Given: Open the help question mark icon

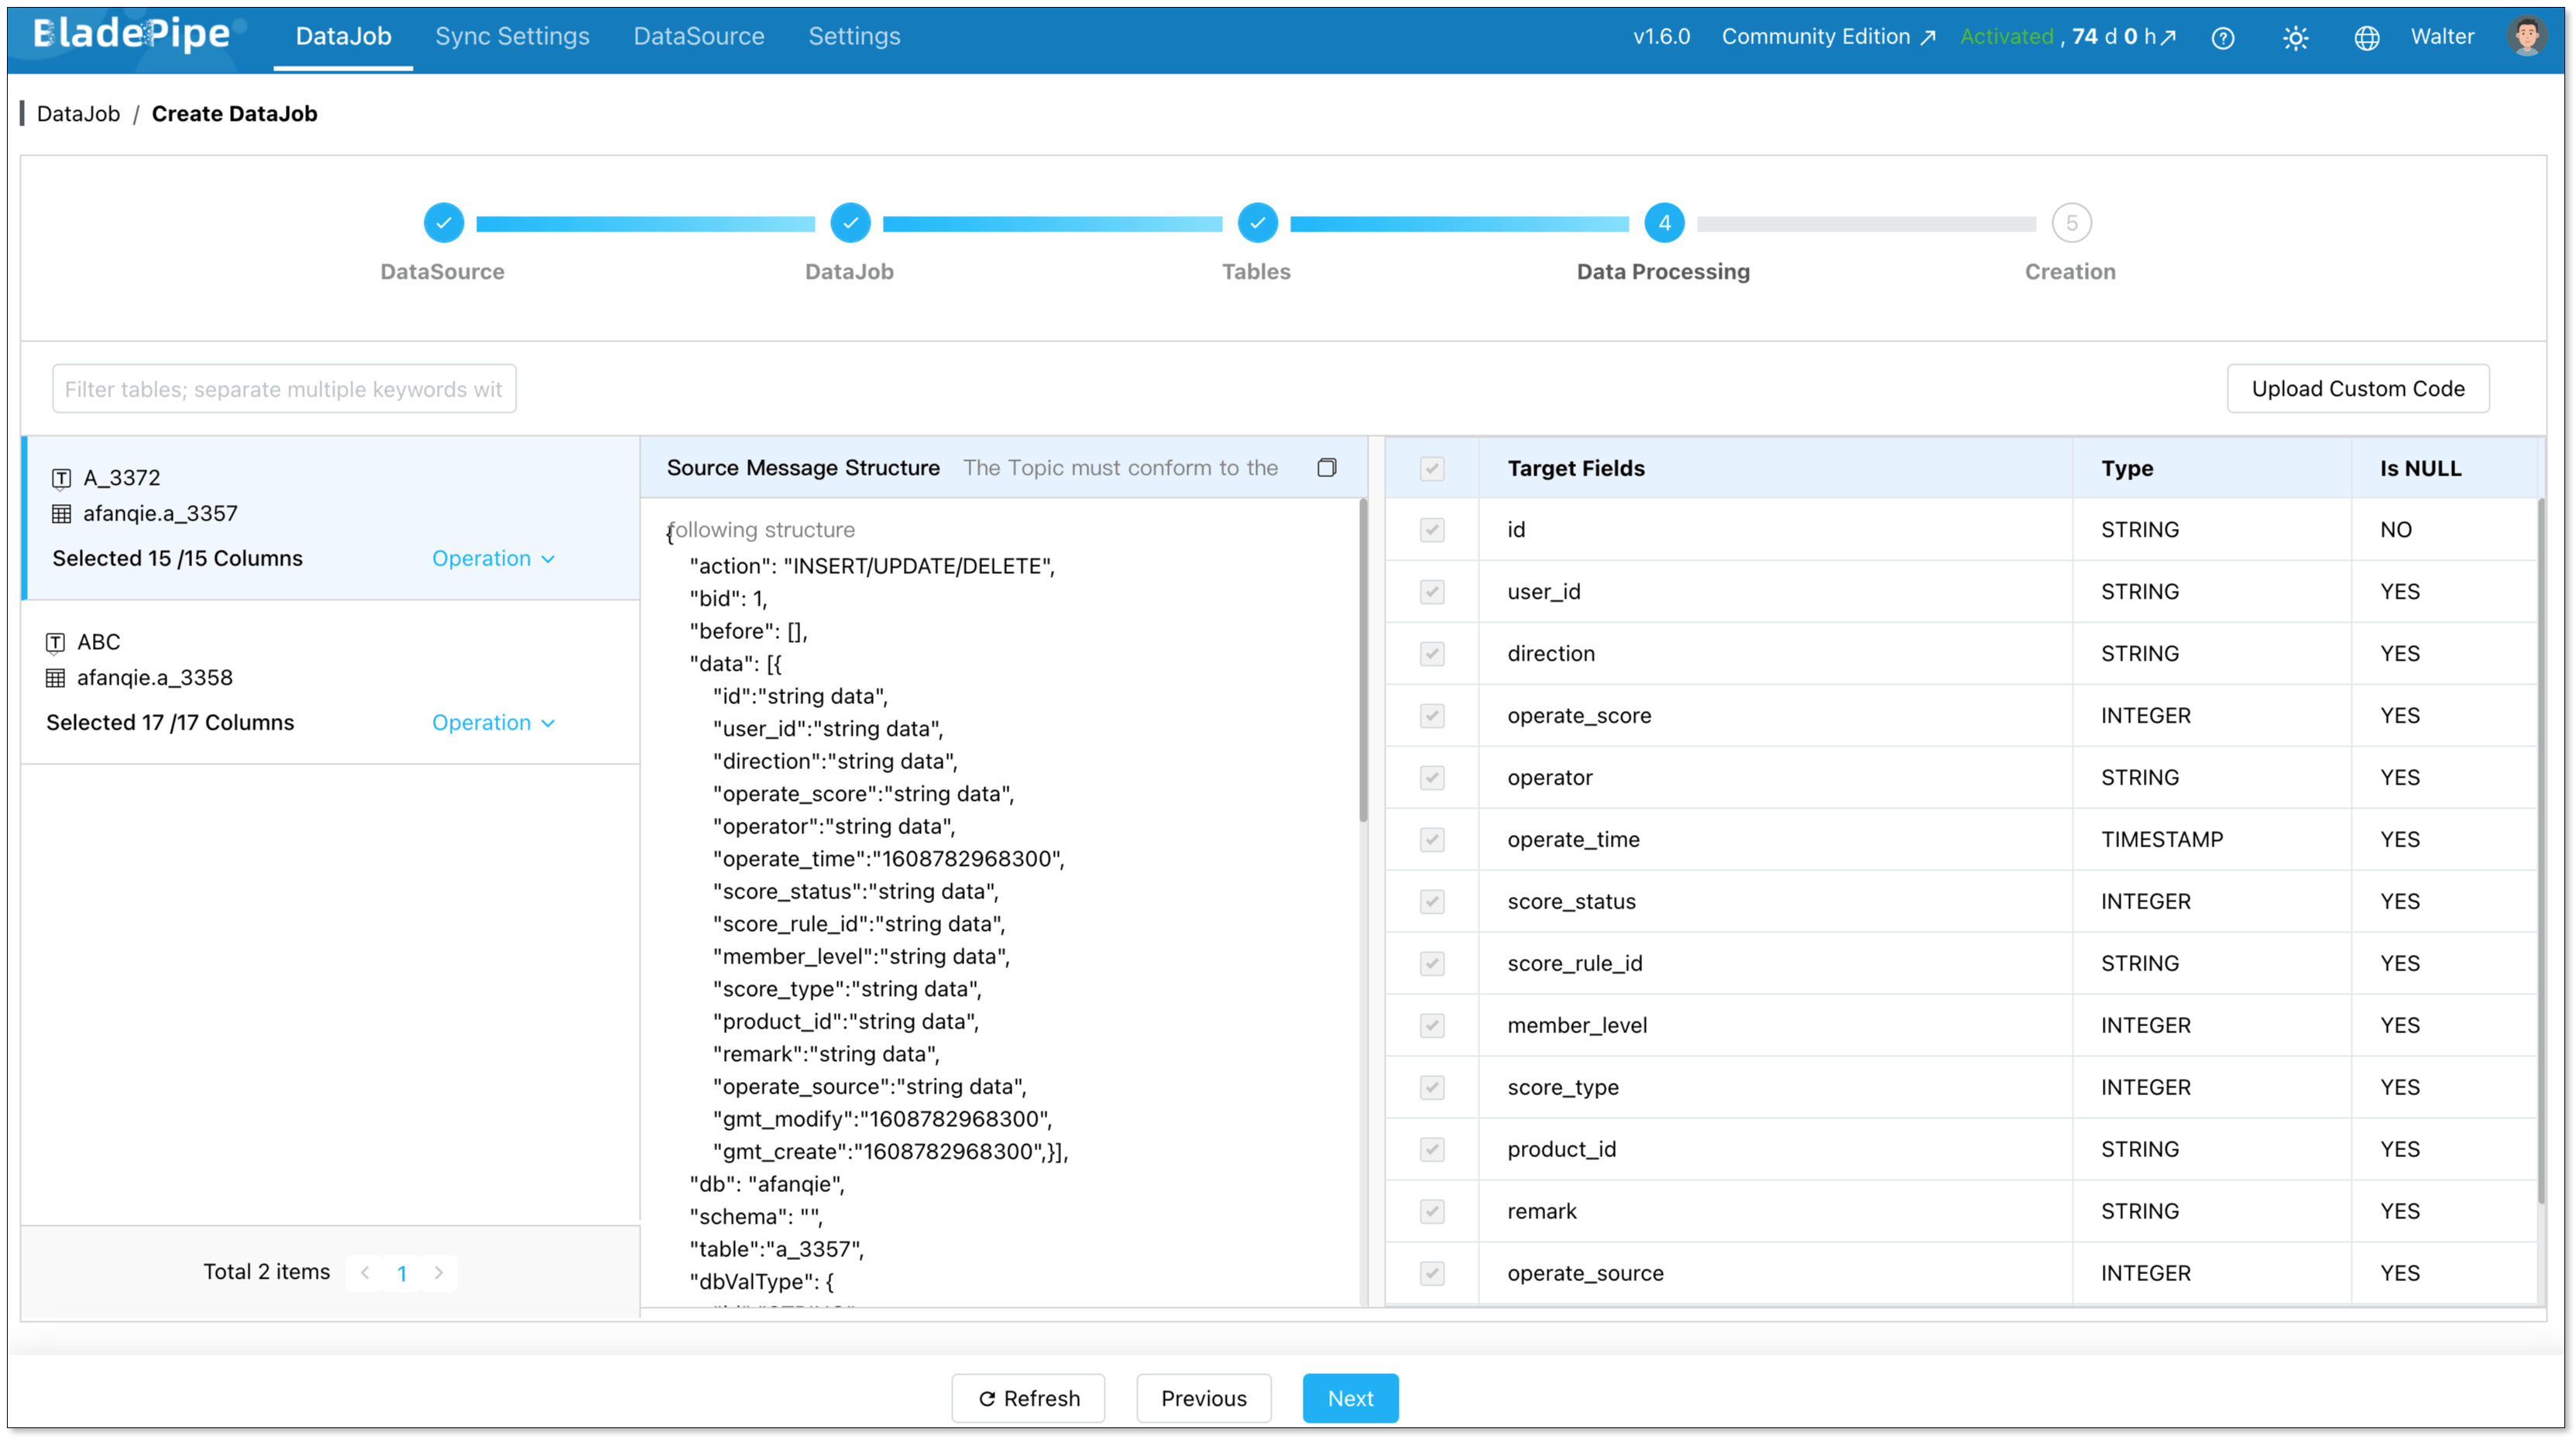Looking at the screenshot, I should coord(2222,37).
